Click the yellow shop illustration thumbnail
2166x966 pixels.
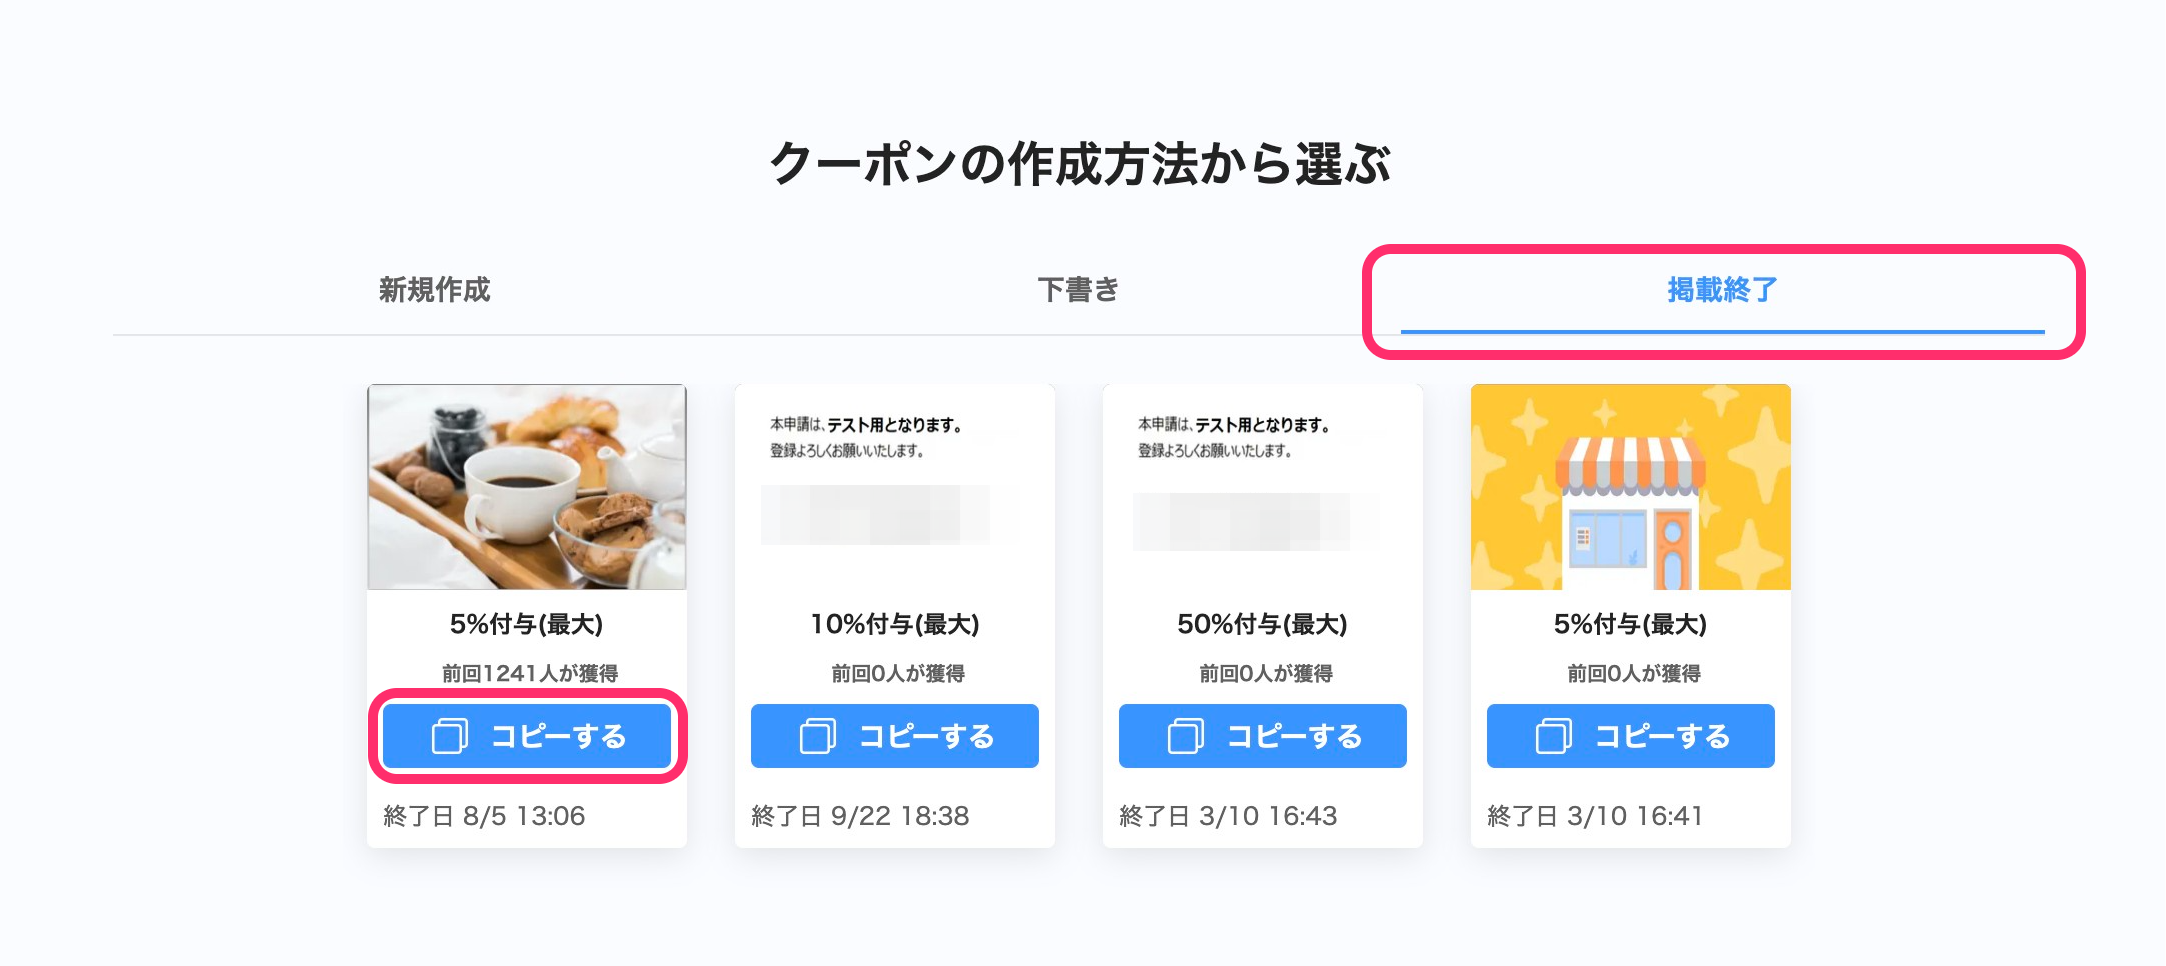pyautogui.click(x=1630, y=487)
